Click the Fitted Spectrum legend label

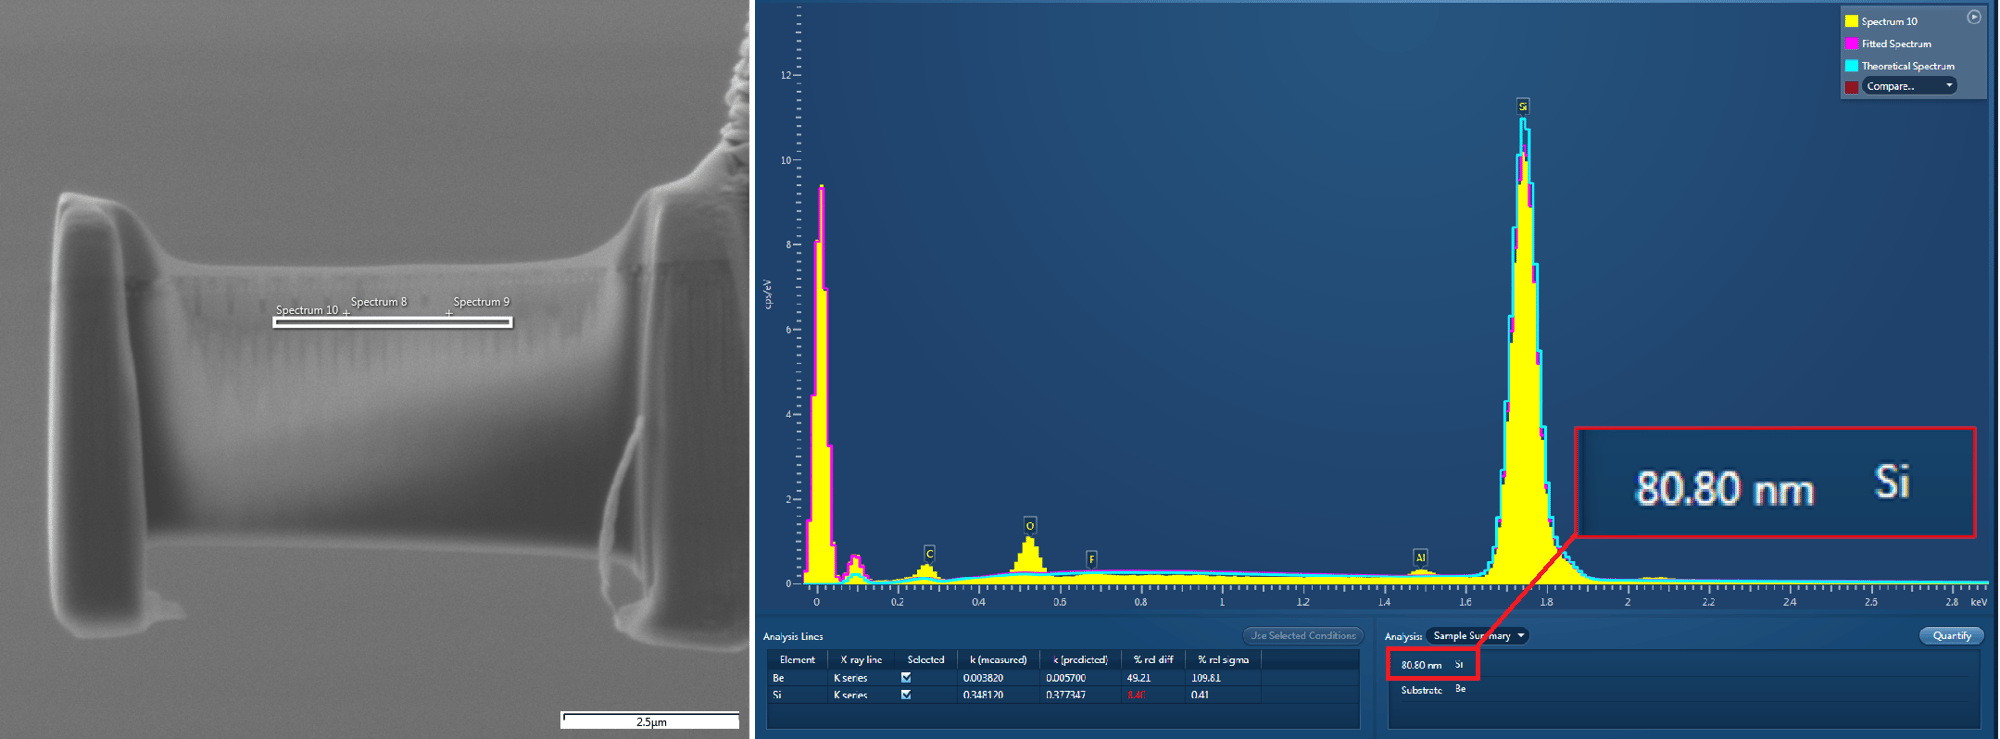tap(1896, 44)
